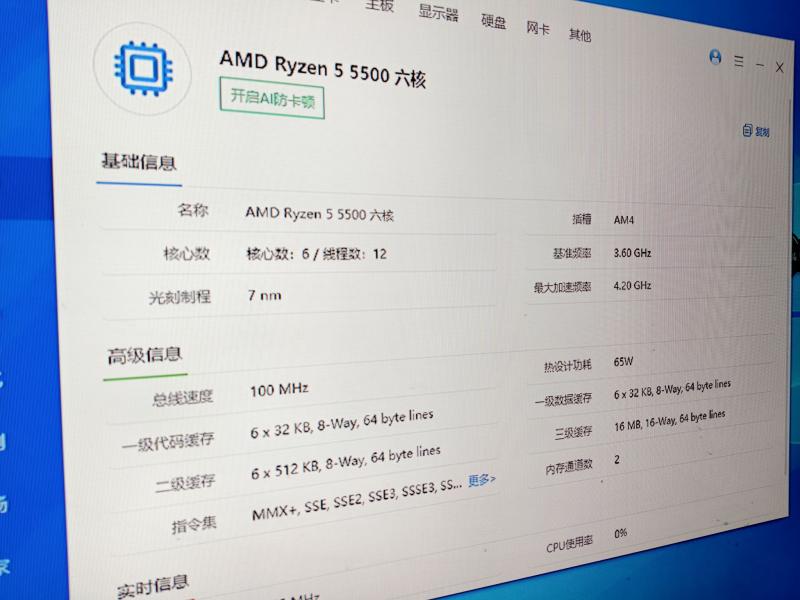Click the CPU name value in 名称 row
800x600 pixels.
(x=320, y=214)
